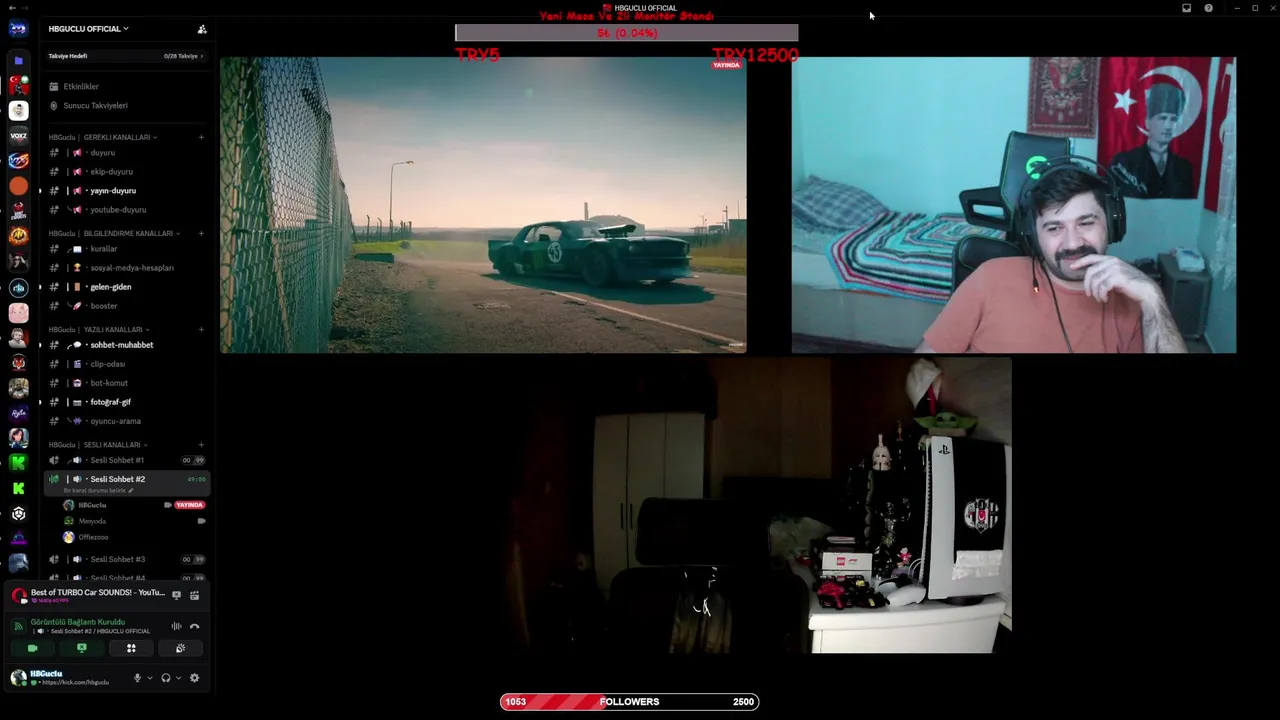Open microphone input device dropdown arrow
This screenshot has width=1280, height=720.
point(150,678)
